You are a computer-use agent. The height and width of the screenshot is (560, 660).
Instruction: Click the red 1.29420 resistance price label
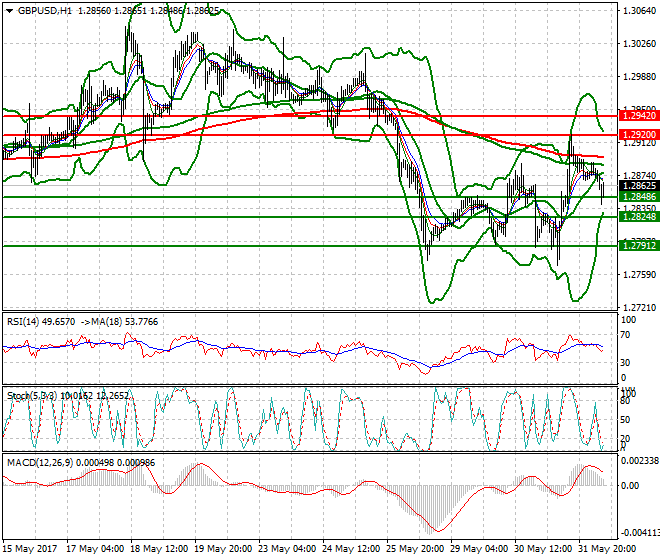point(639,116)
